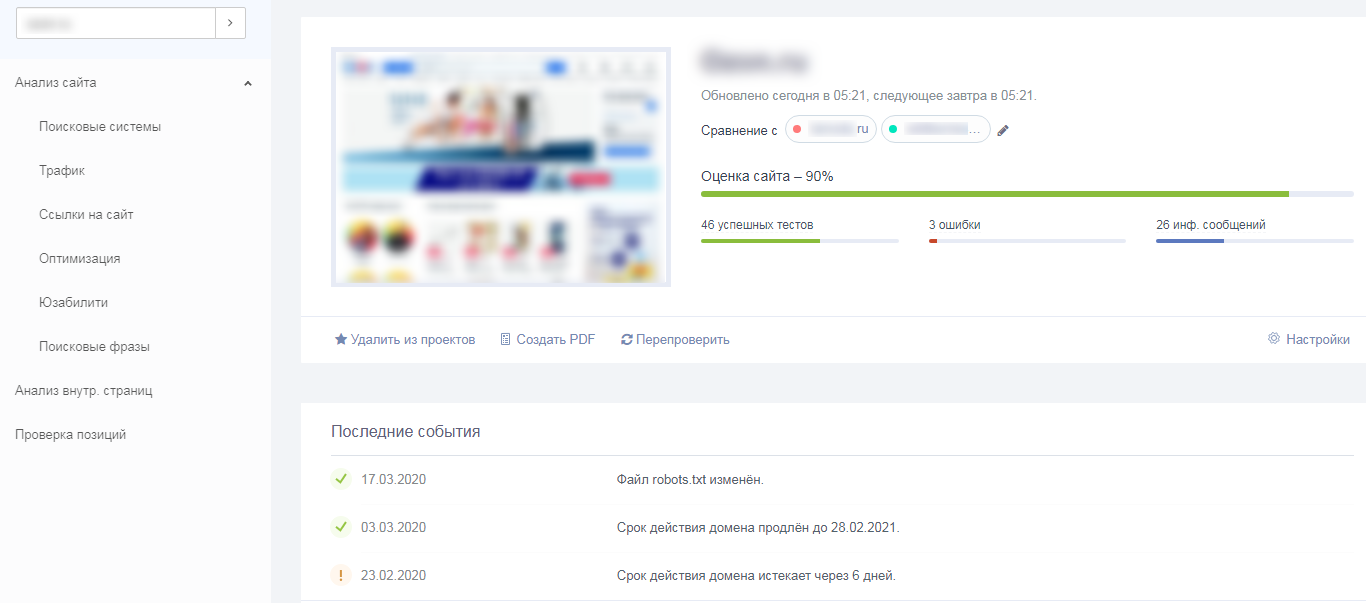Click the star icon for Удалить из проектов

[341, 340]
